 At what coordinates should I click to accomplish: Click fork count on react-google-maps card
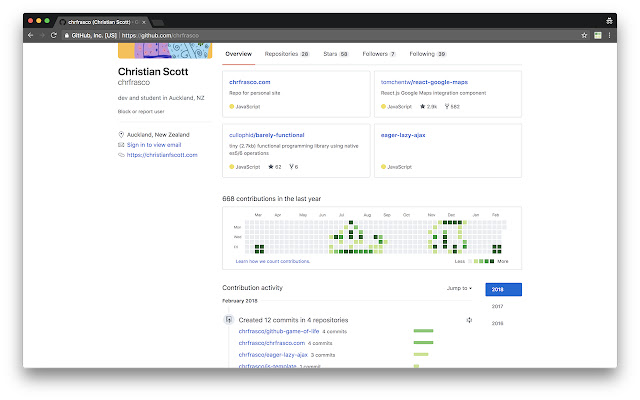452,107
